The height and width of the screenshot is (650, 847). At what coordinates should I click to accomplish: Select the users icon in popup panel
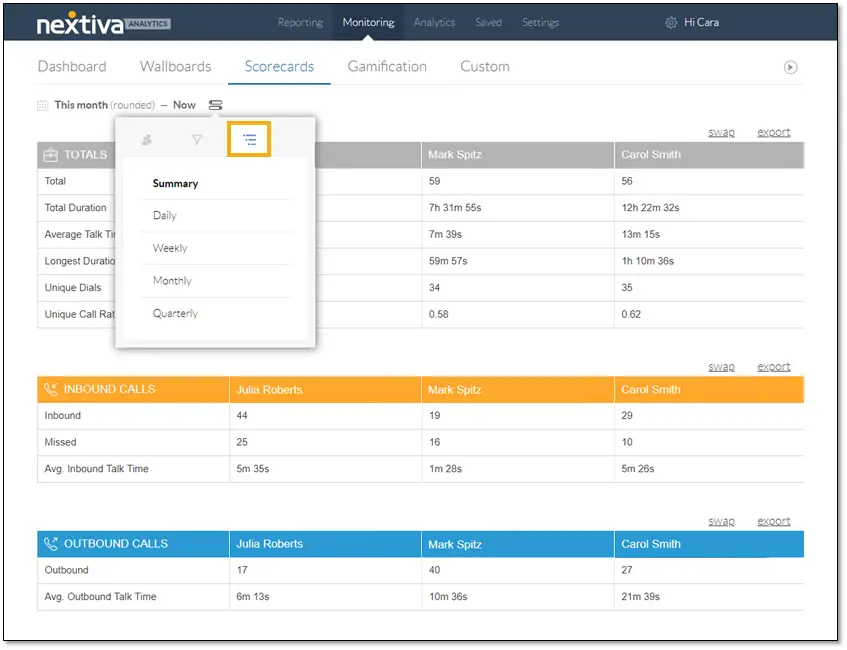pos(146,140)
